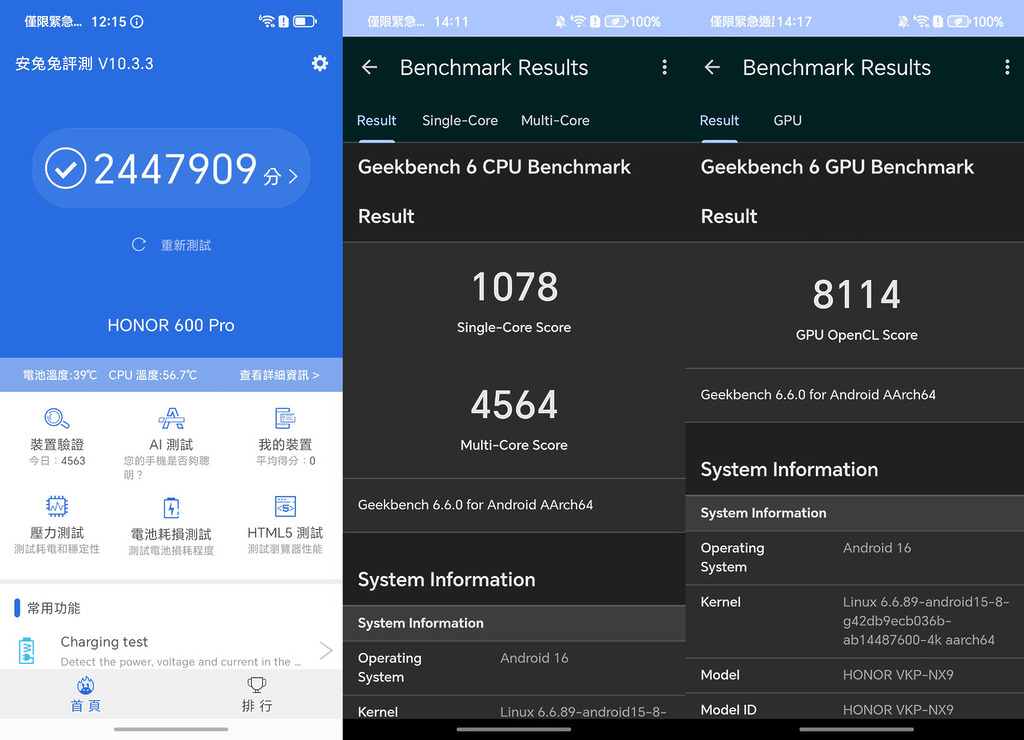Open 我的裝置 my device info
The image size is (1024, 740).
pyautogui.click(x=284, y=430)
